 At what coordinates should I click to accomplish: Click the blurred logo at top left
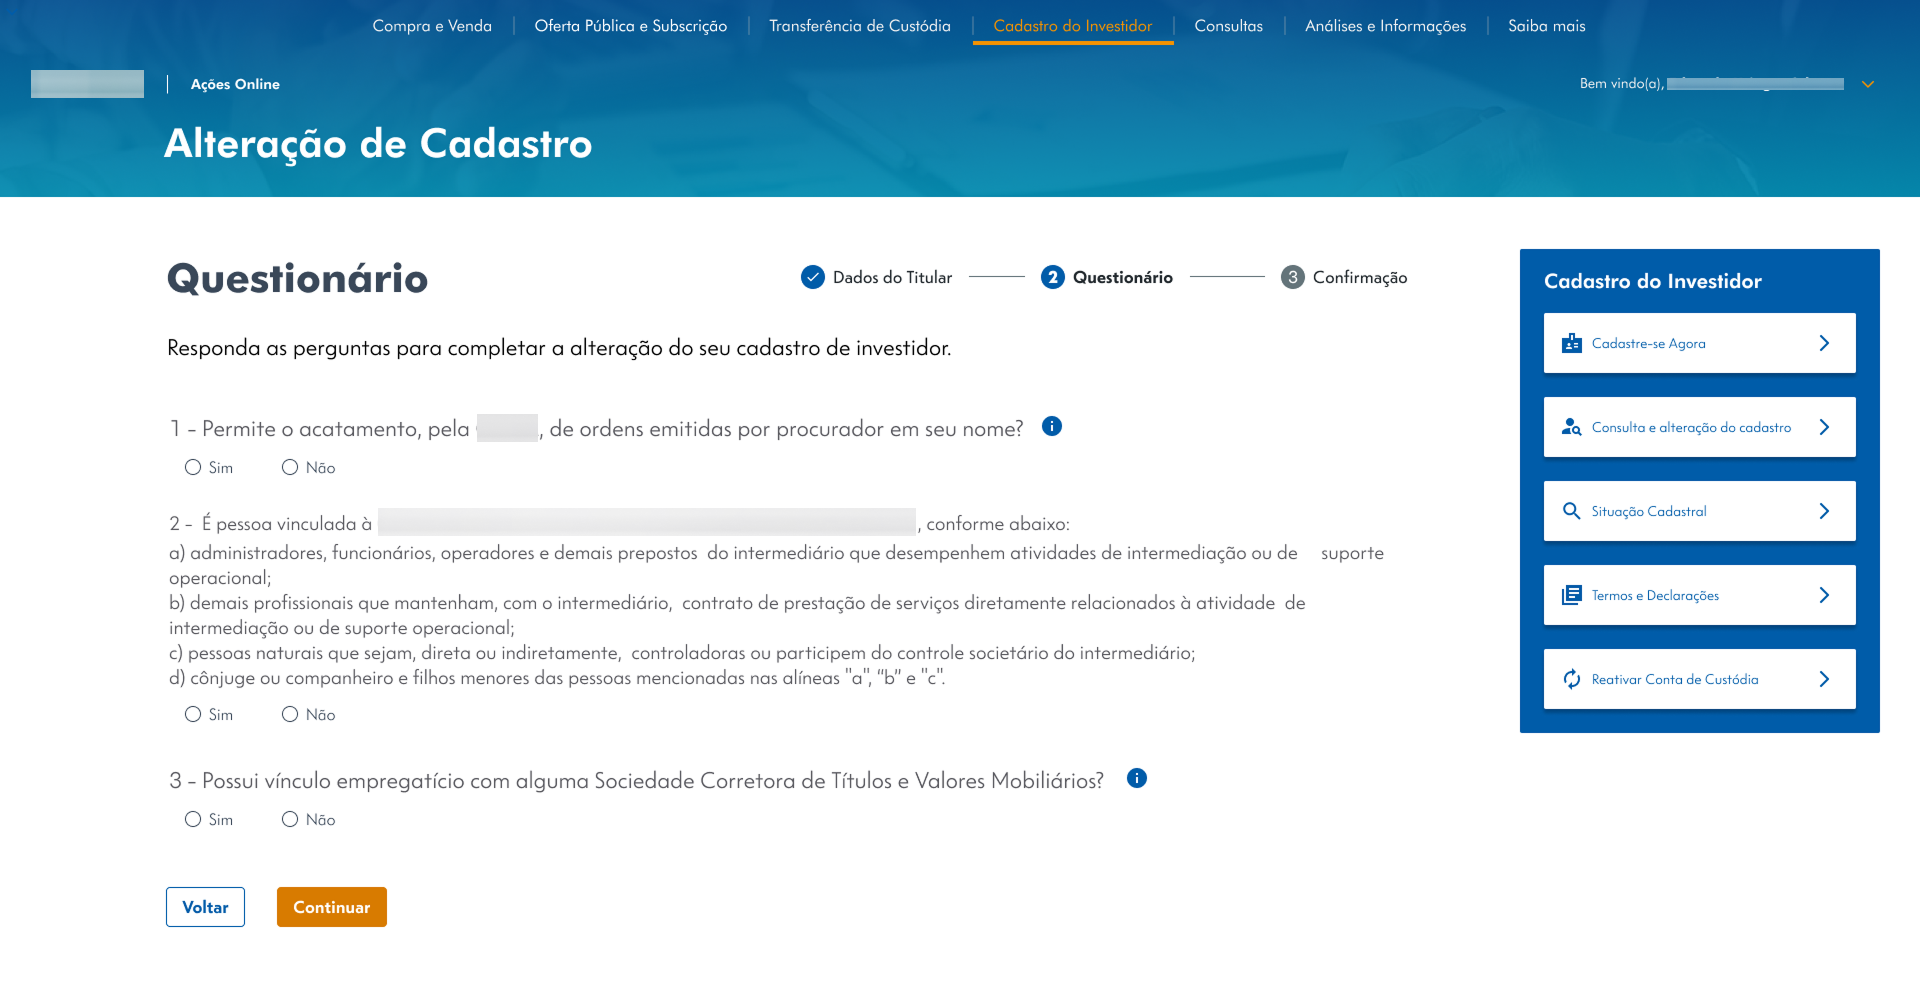tap(87, 84)
